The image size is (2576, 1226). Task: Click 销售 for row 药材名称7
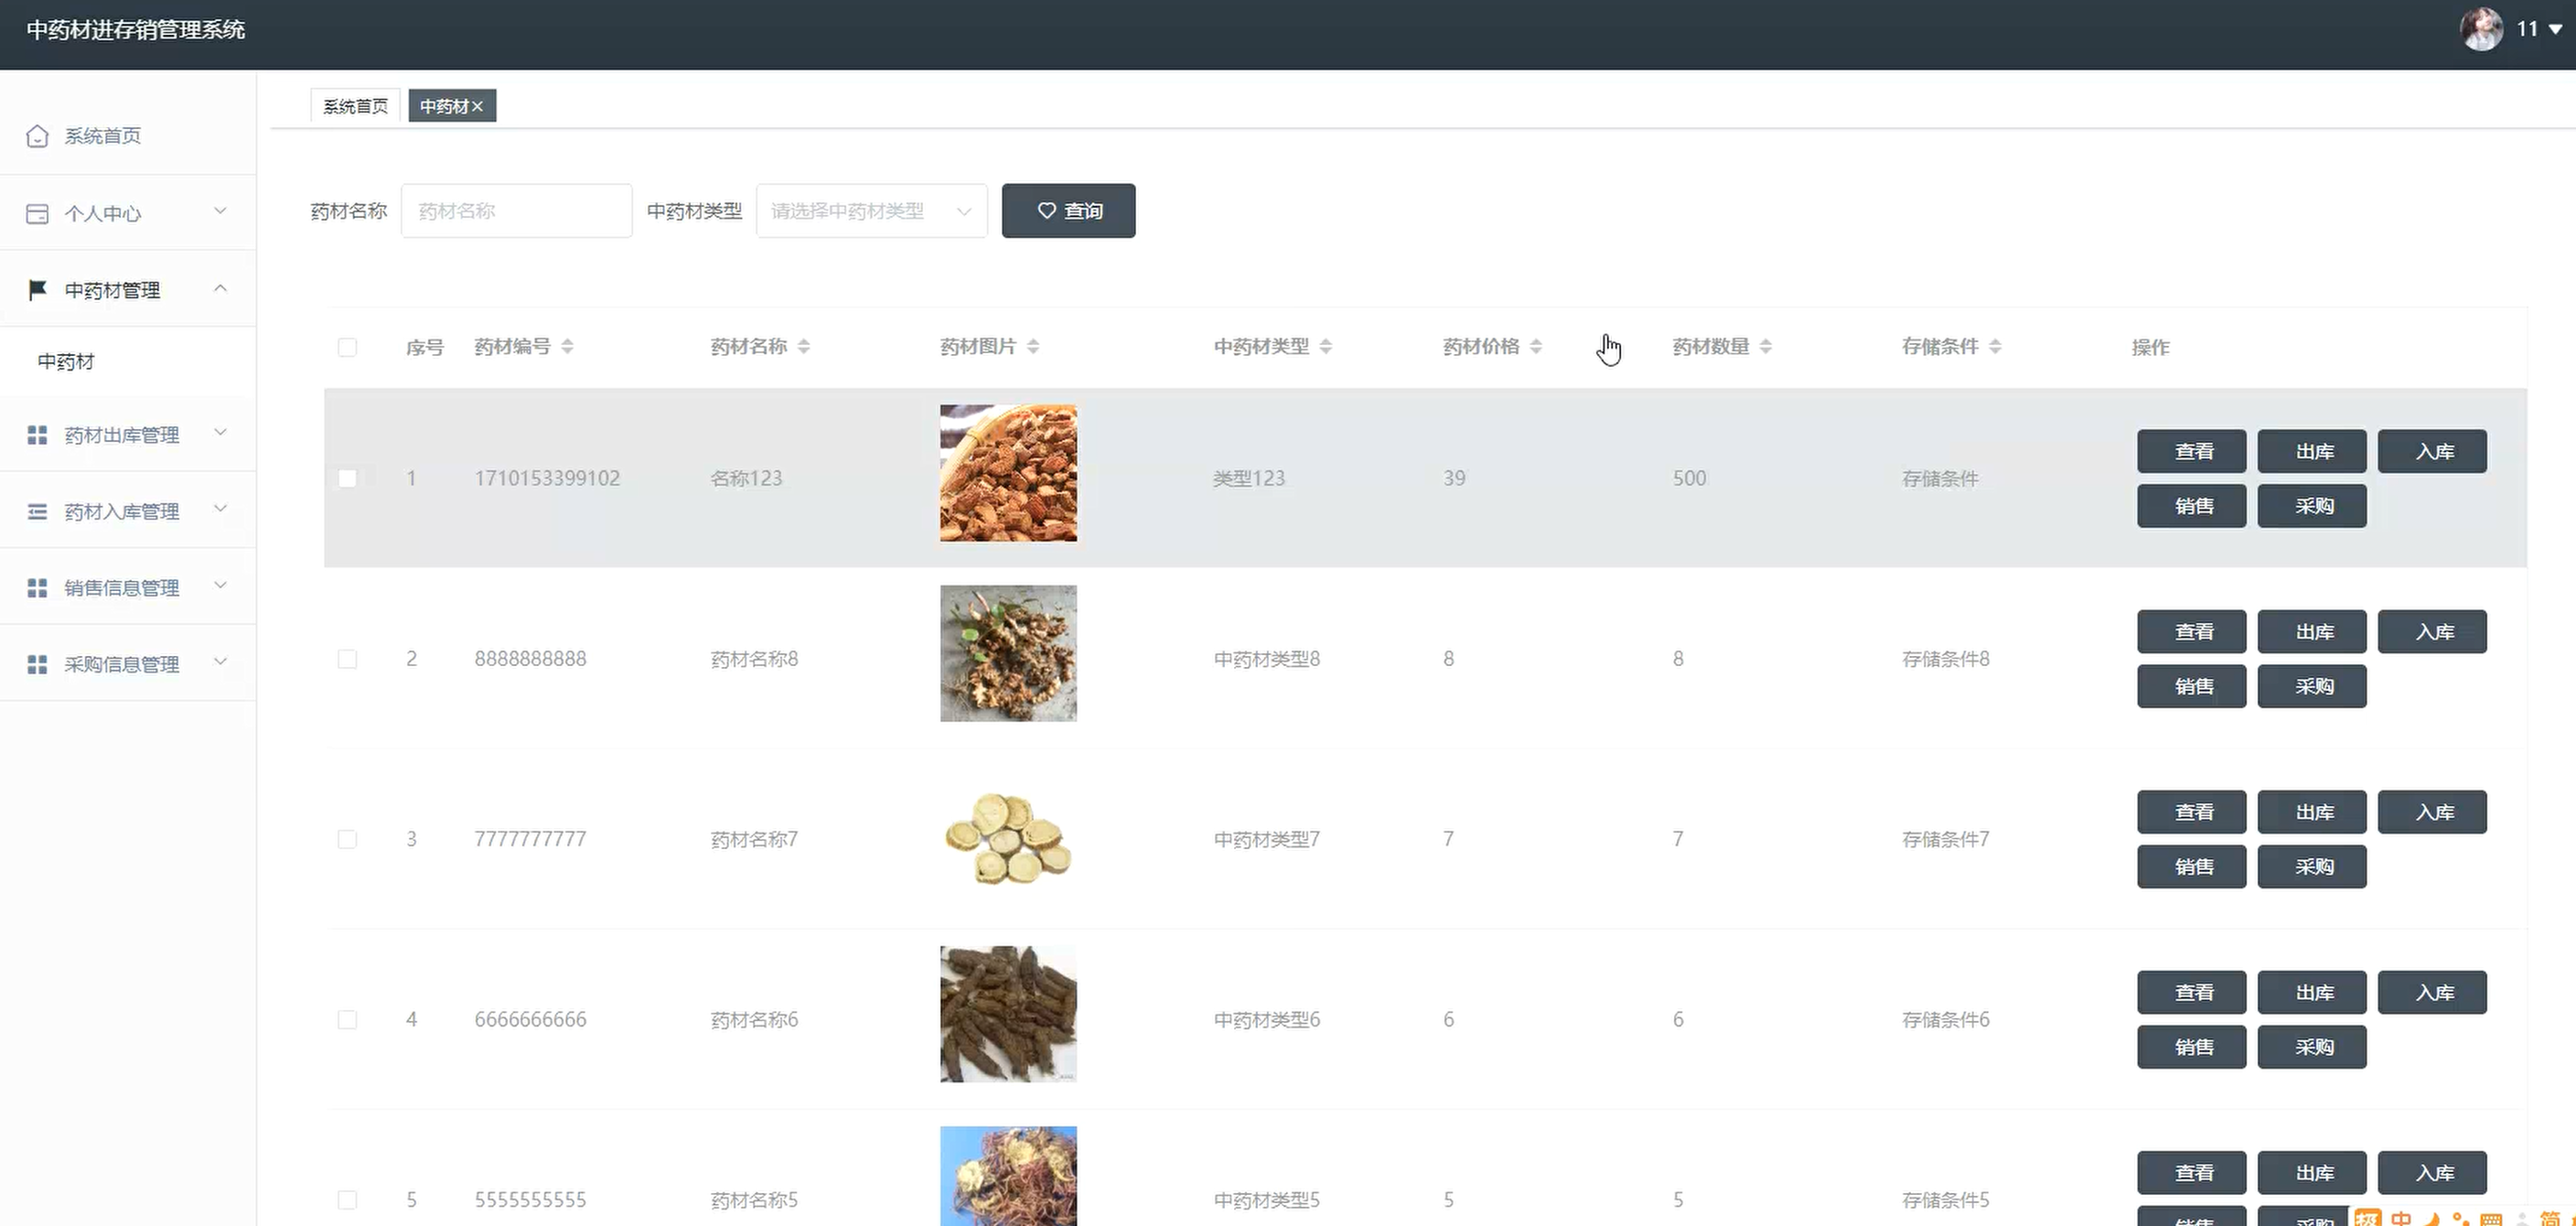(x=2192, y=867)
